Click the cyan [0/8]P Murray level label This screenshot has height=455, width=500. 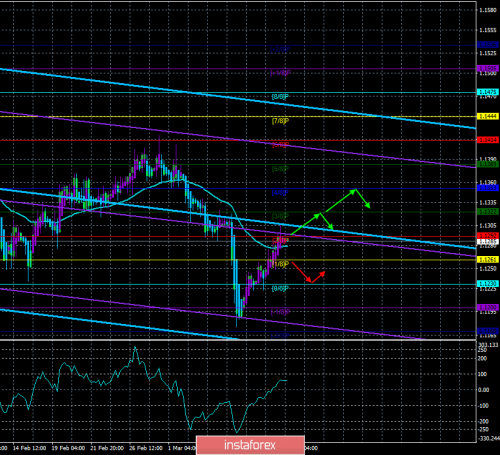click(x=280, y=288)
